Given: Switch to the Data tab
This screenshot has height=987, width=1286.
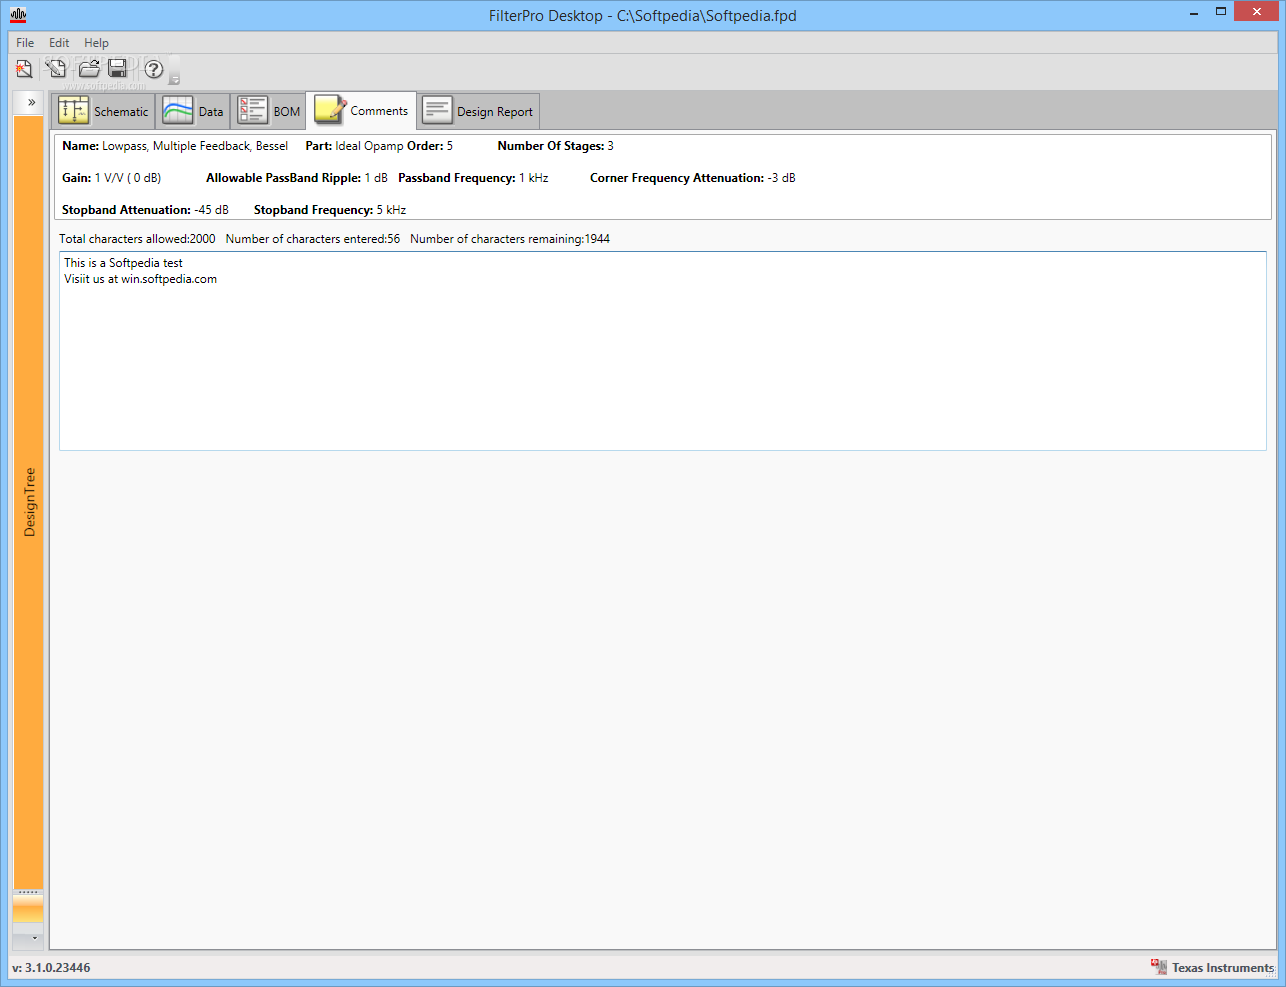Looking at the screenshot, I should pyautogui.click(x=193, y=111).
